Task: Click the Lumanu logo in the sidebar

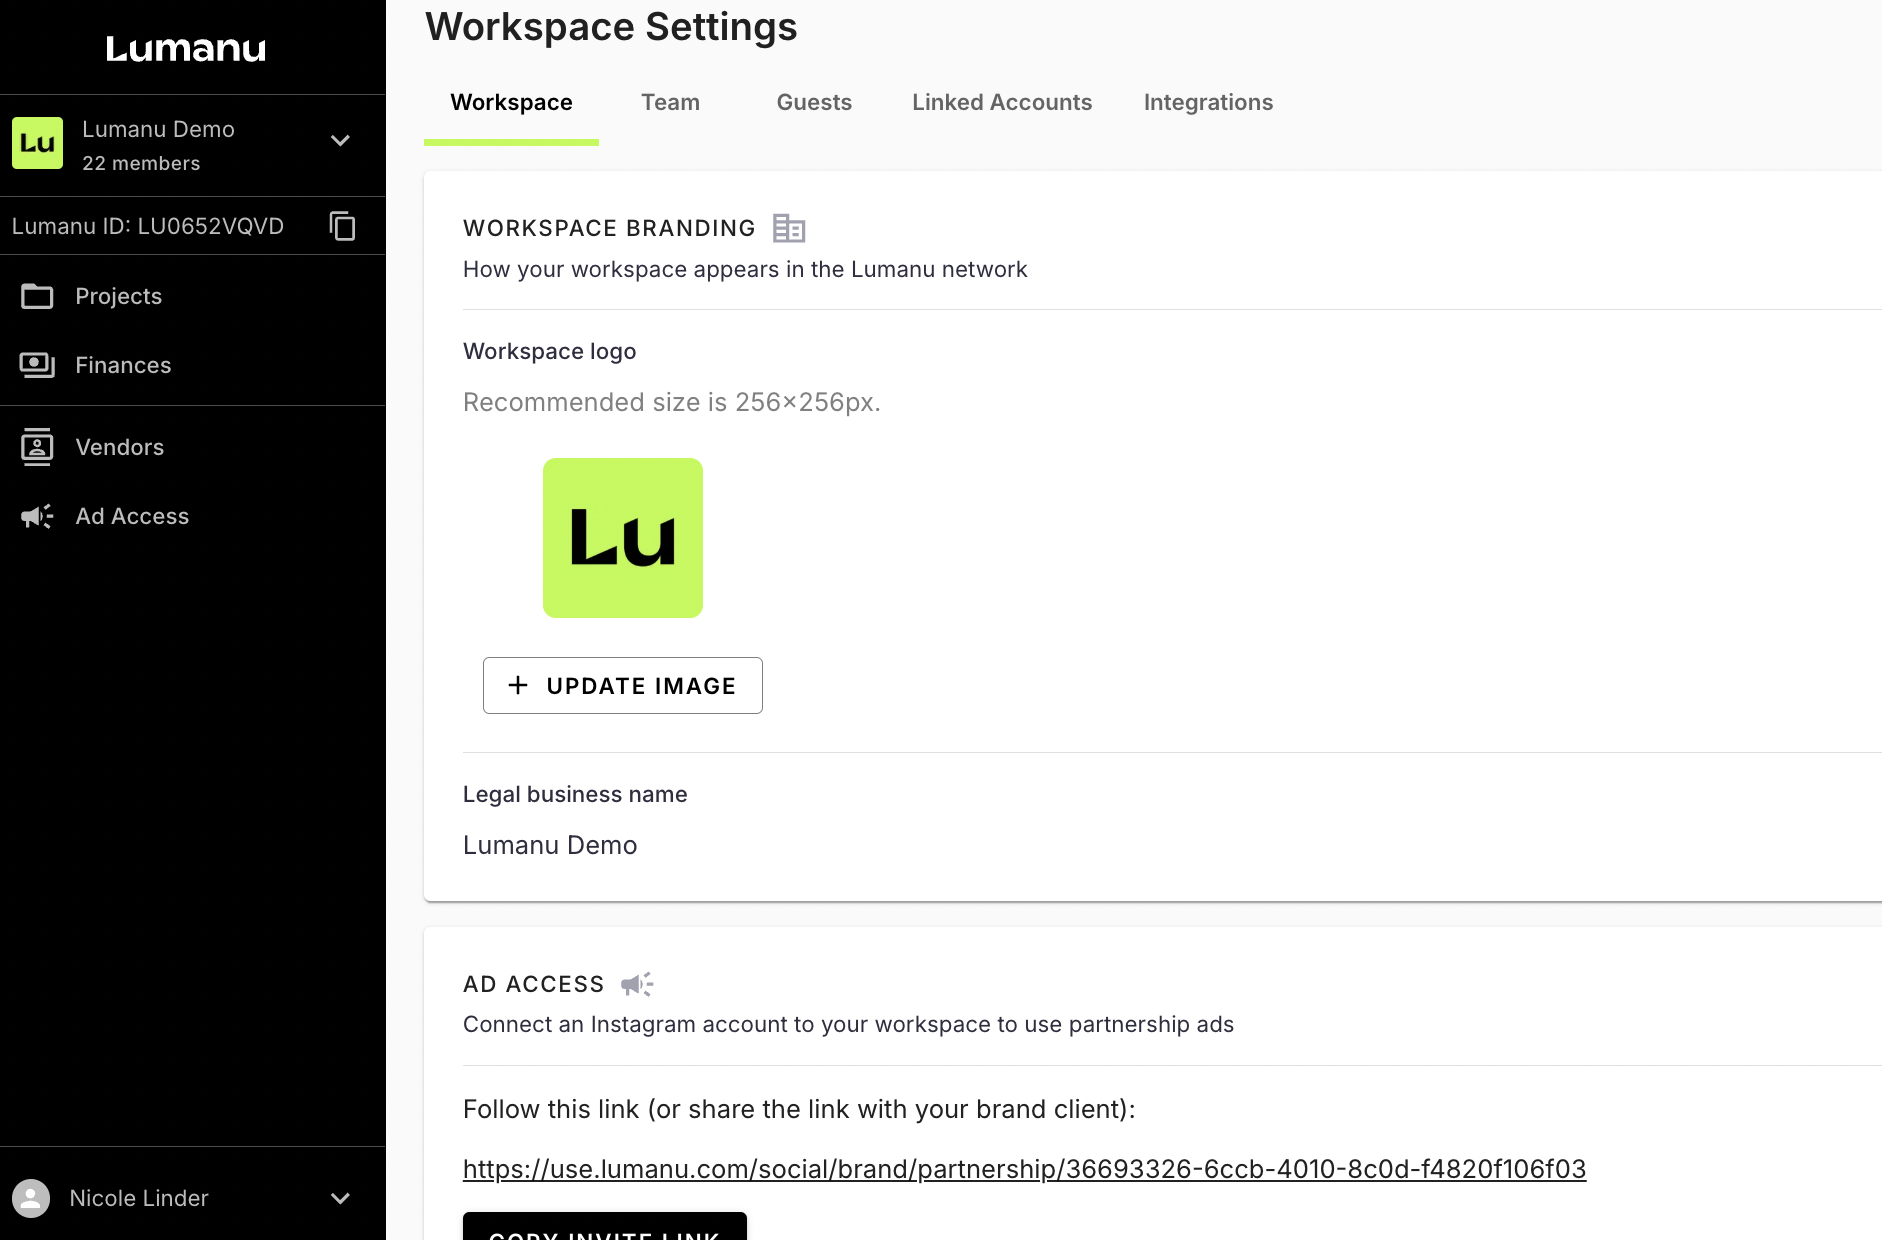Action: tap(186, 48)
